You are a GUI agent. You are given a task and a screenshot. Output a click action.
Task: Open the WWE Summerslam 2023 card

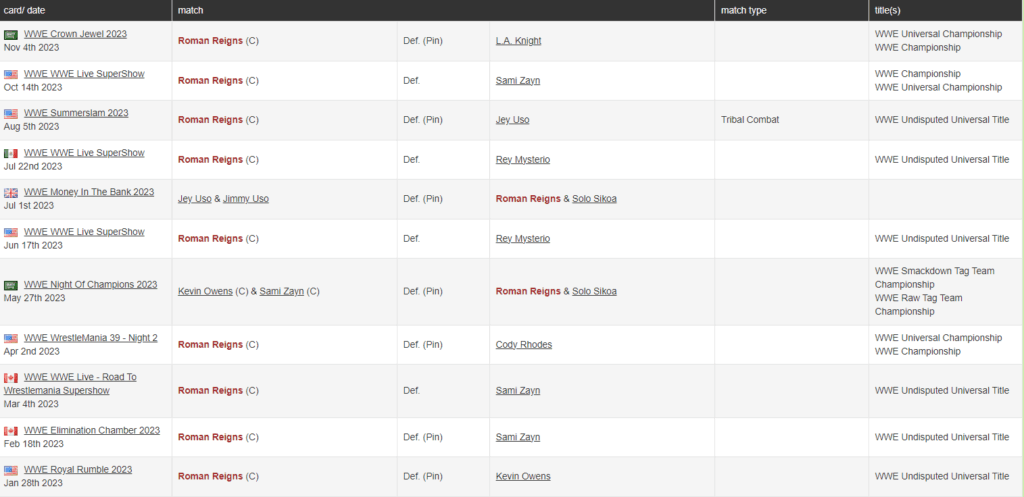76,113
